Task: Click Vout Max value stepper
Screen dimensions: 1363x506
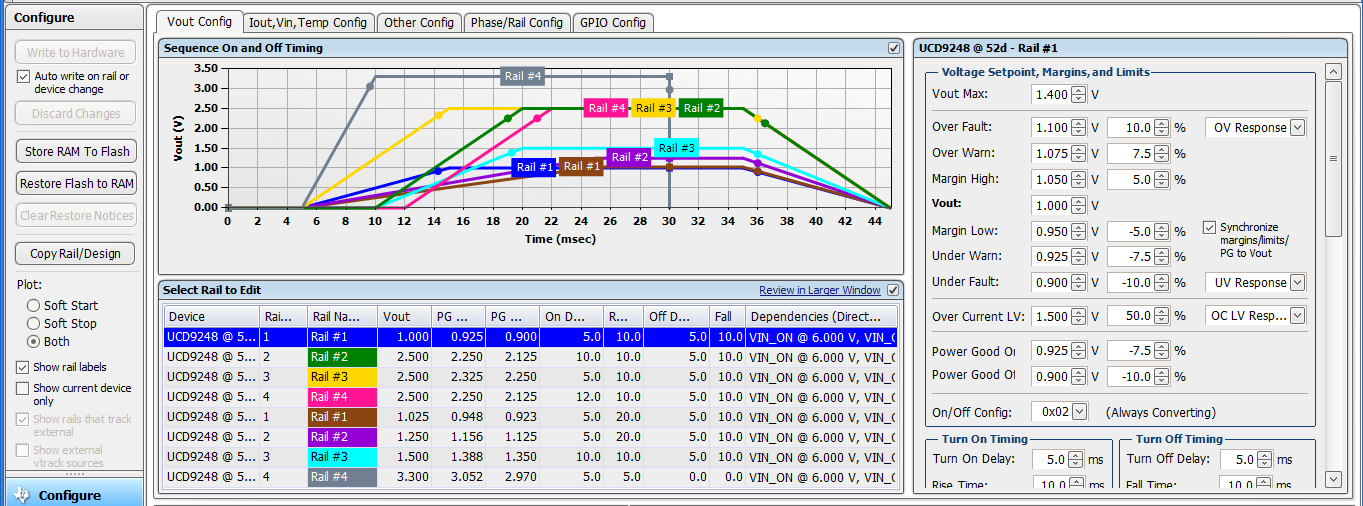Action: tap(1078, 95)
